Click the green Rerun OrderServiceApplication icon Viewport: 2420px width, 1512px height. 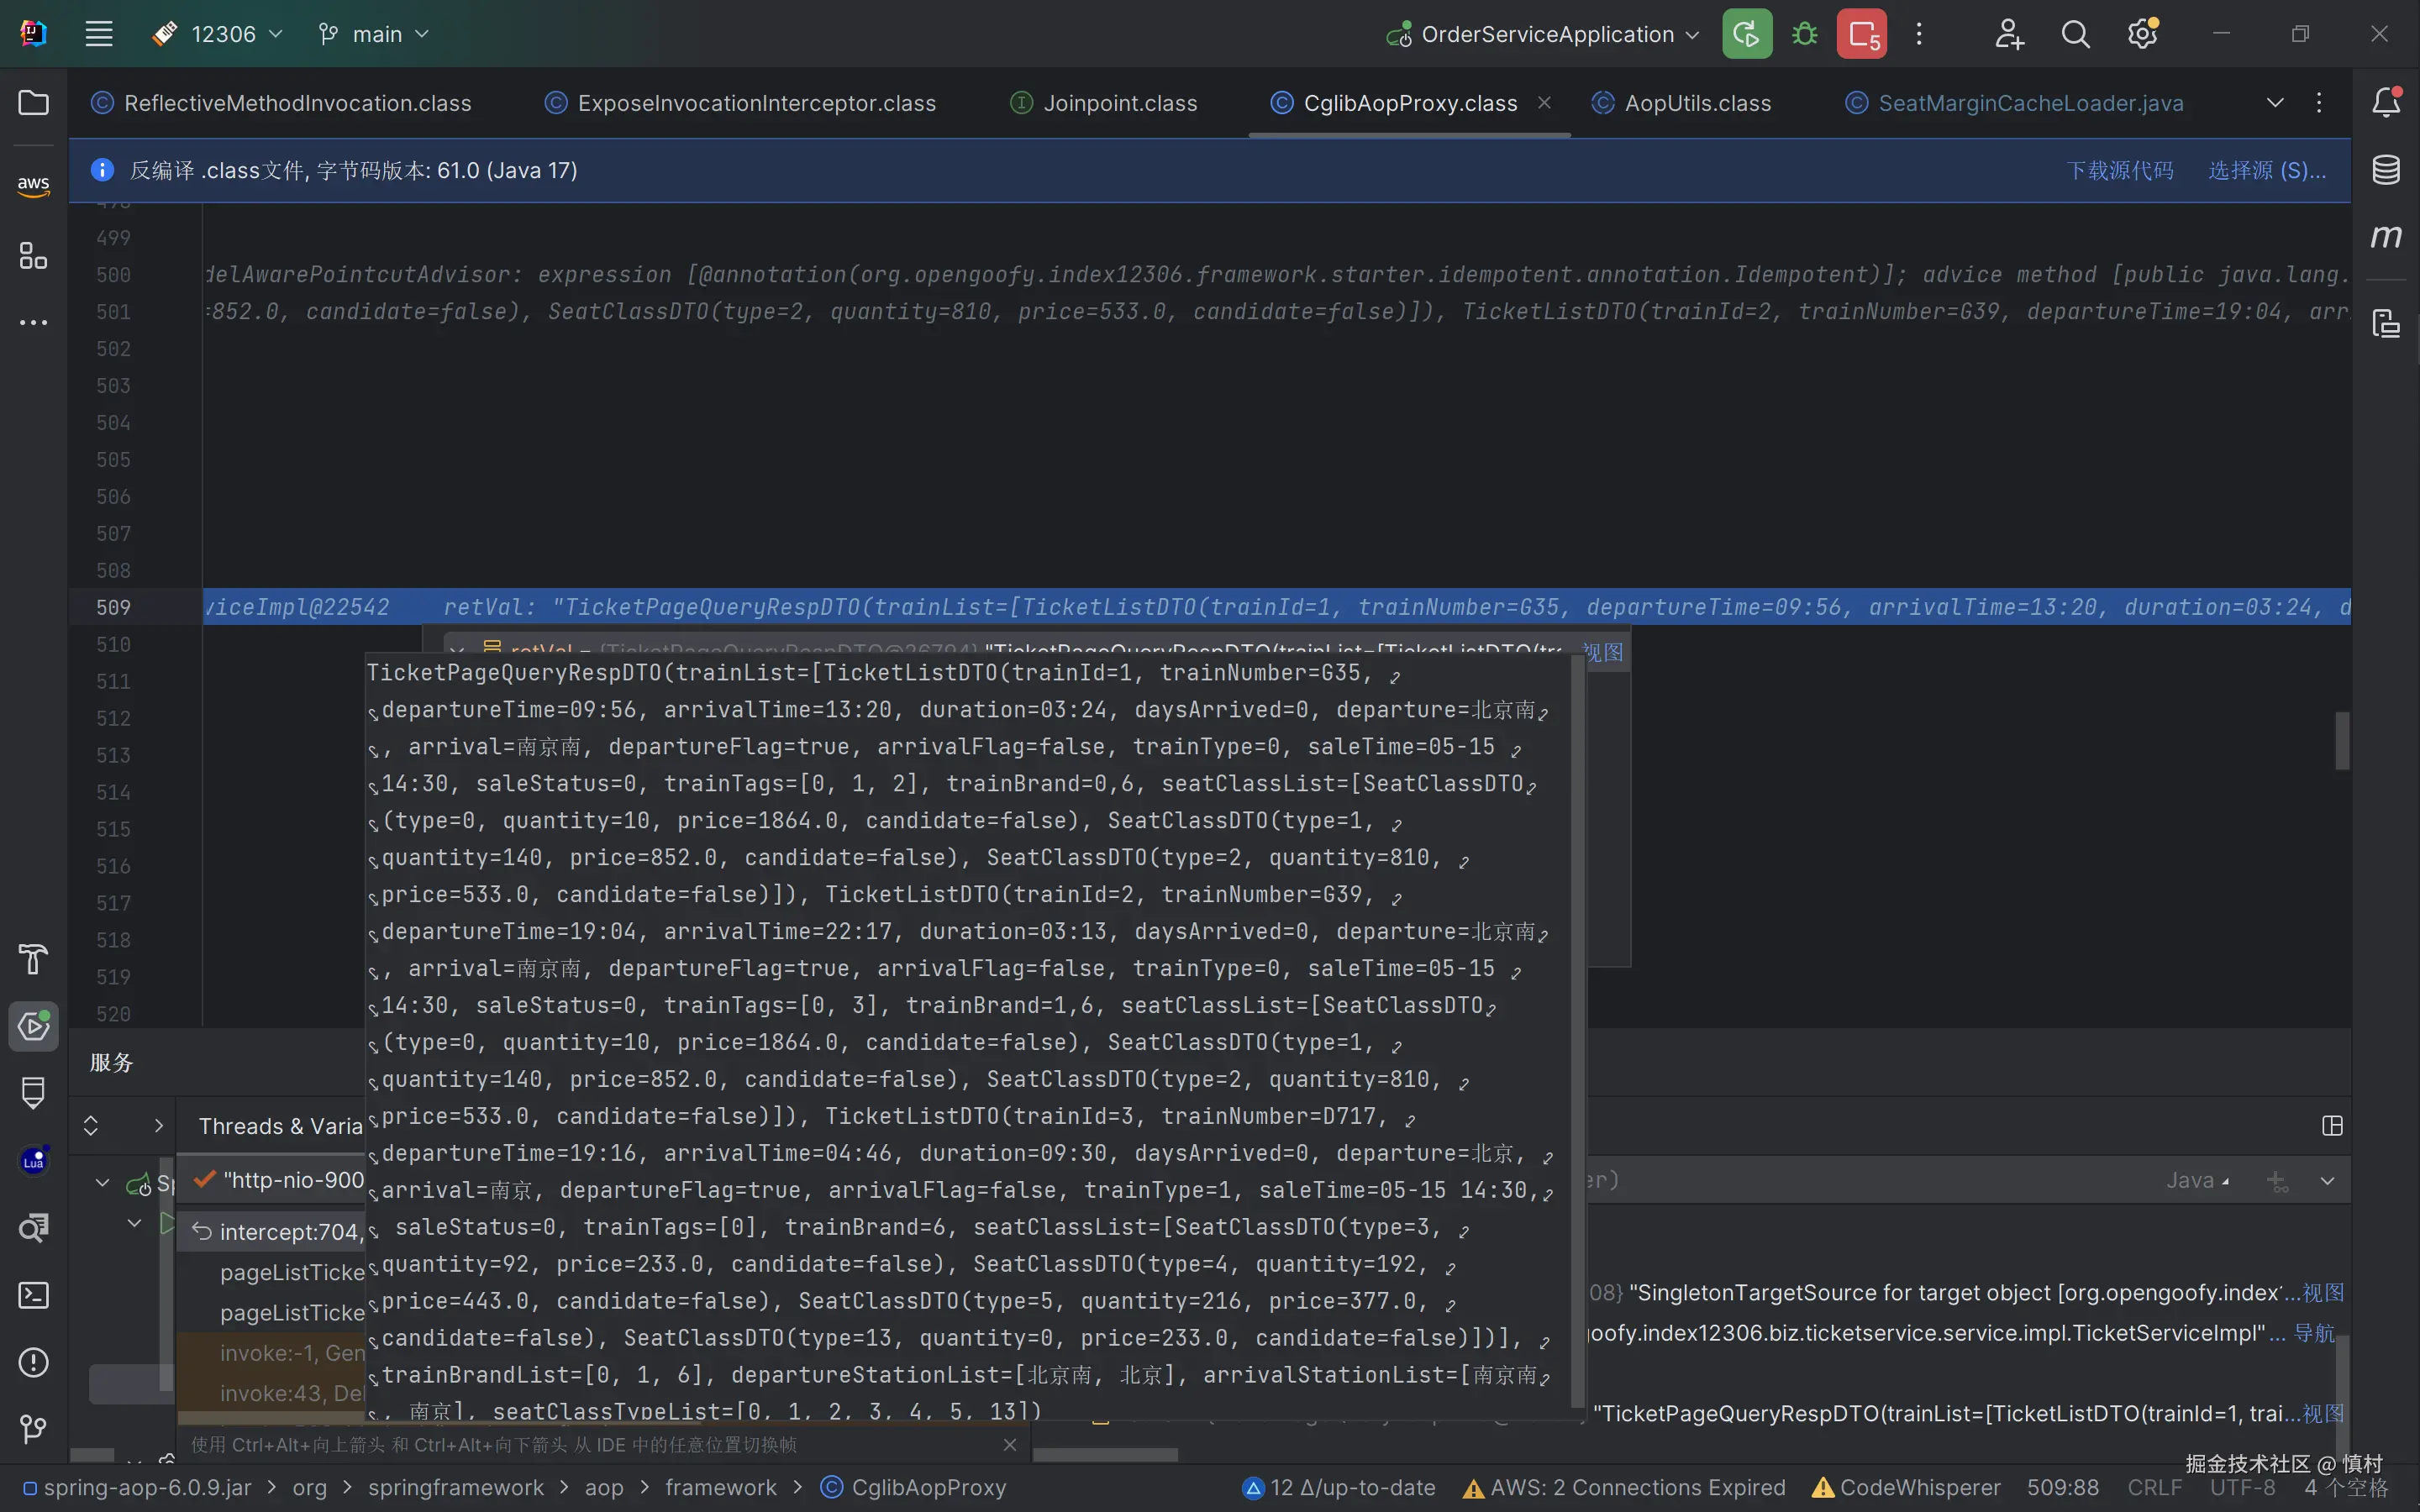(1746, 34)
